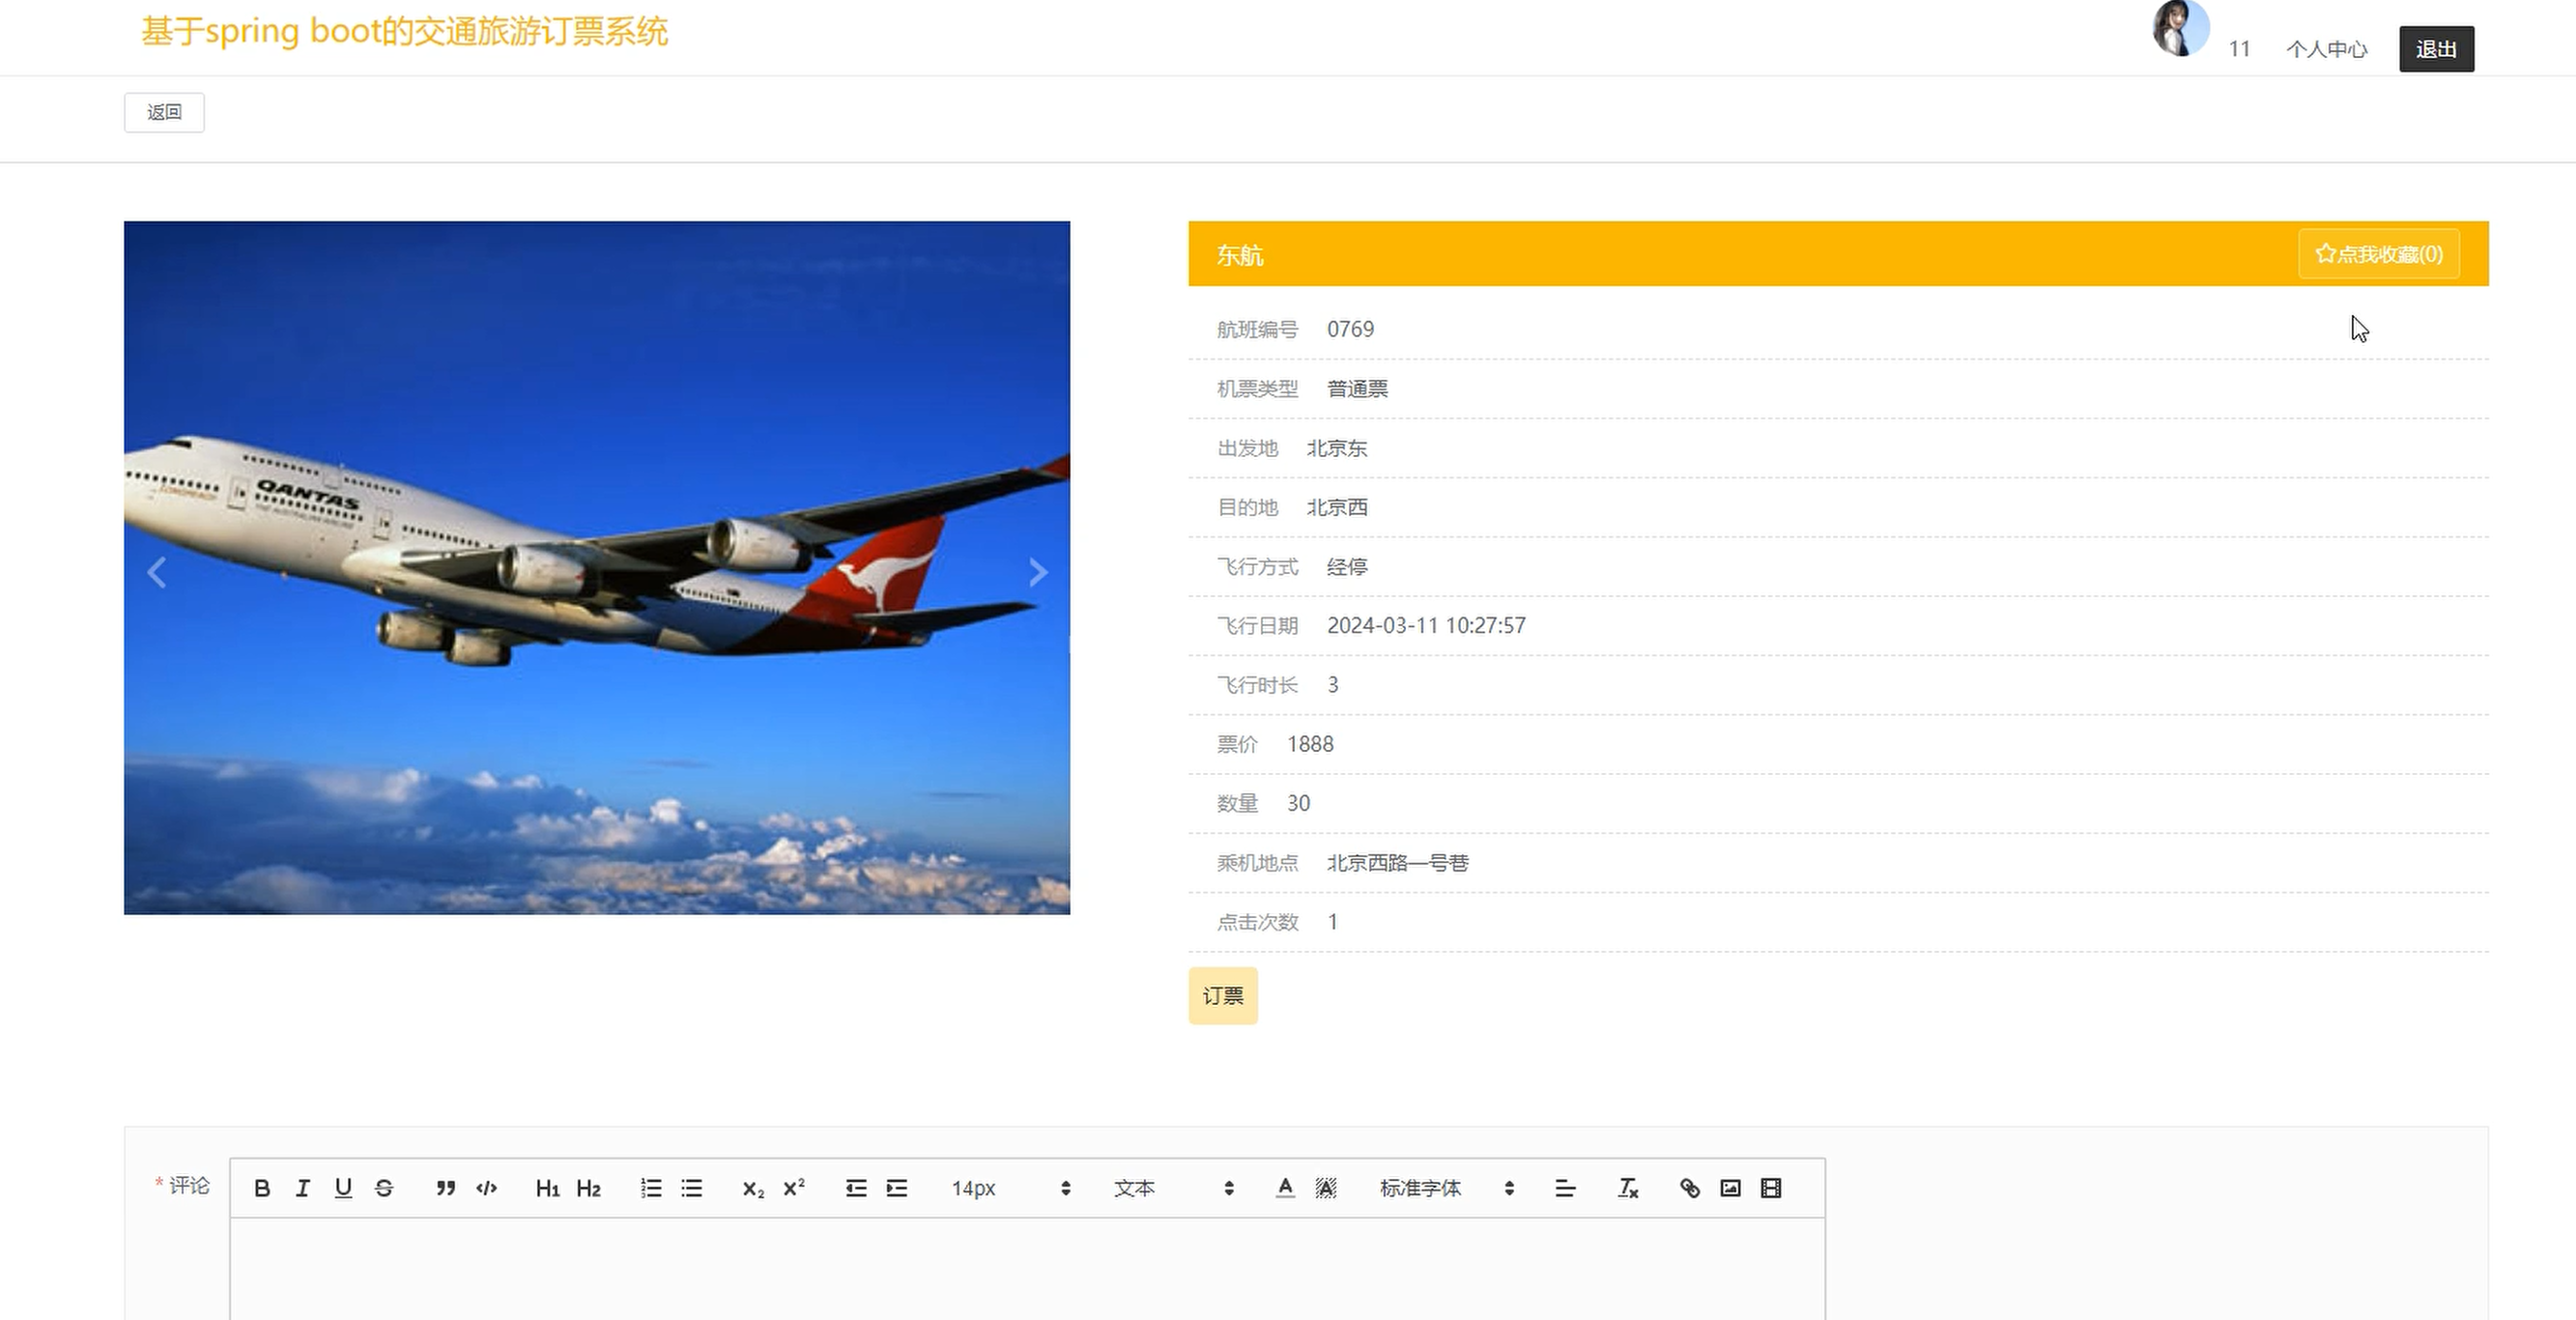The height and width of the screenshot is (1320, 2576).
Task: Toggle italic formatting in comment editor
Action: (303, 1188)
